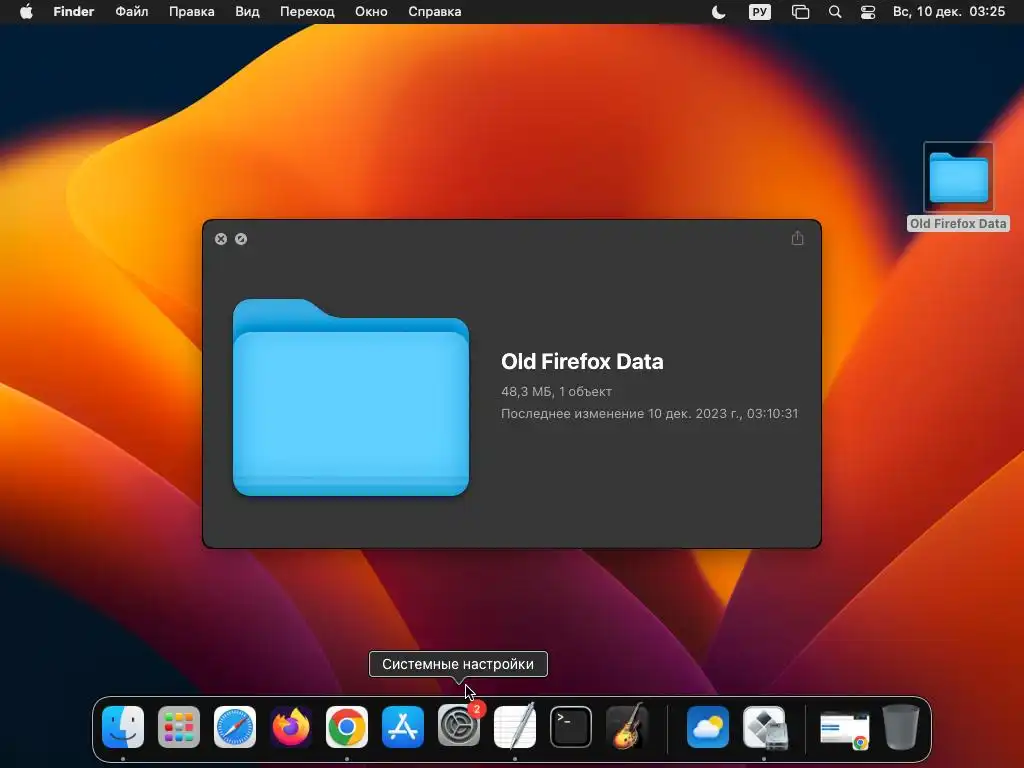This screenshot has width=1024, height=768.
Task: Restore the minimized Chrome window
Action: (844, 730)
